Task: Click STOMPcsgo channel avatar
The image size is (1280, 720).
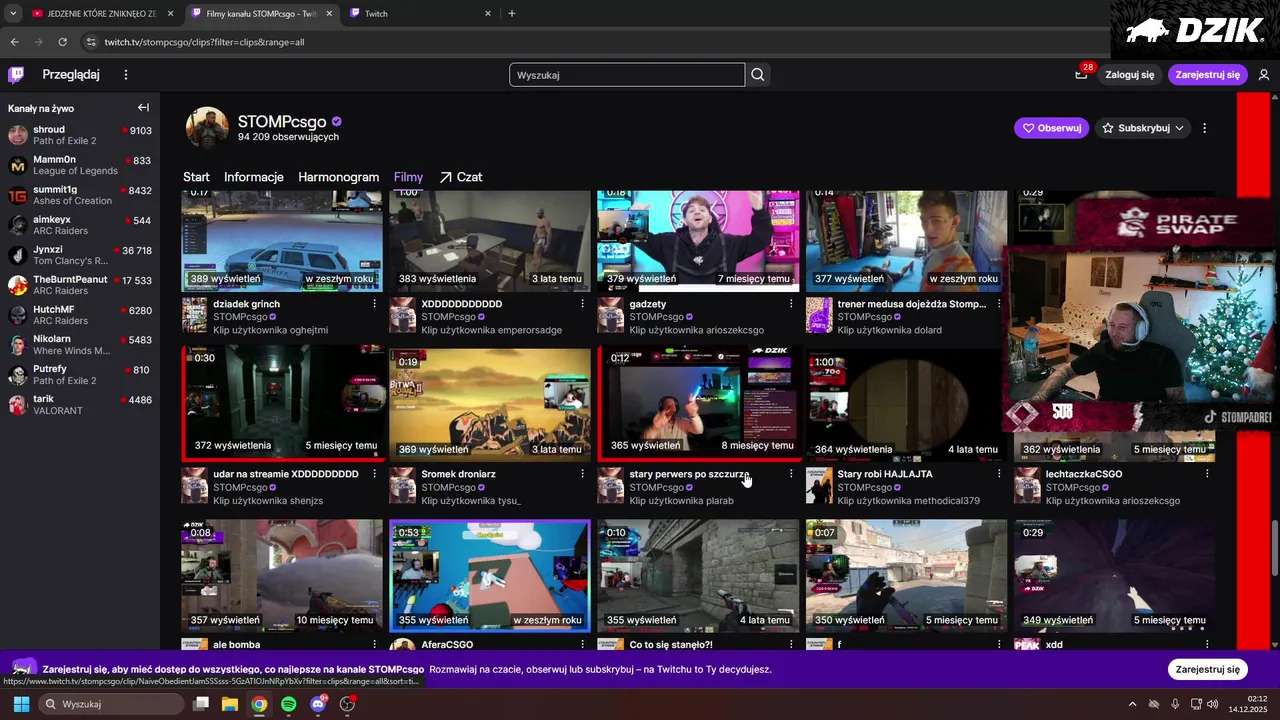Action: (x=207, y=128)
